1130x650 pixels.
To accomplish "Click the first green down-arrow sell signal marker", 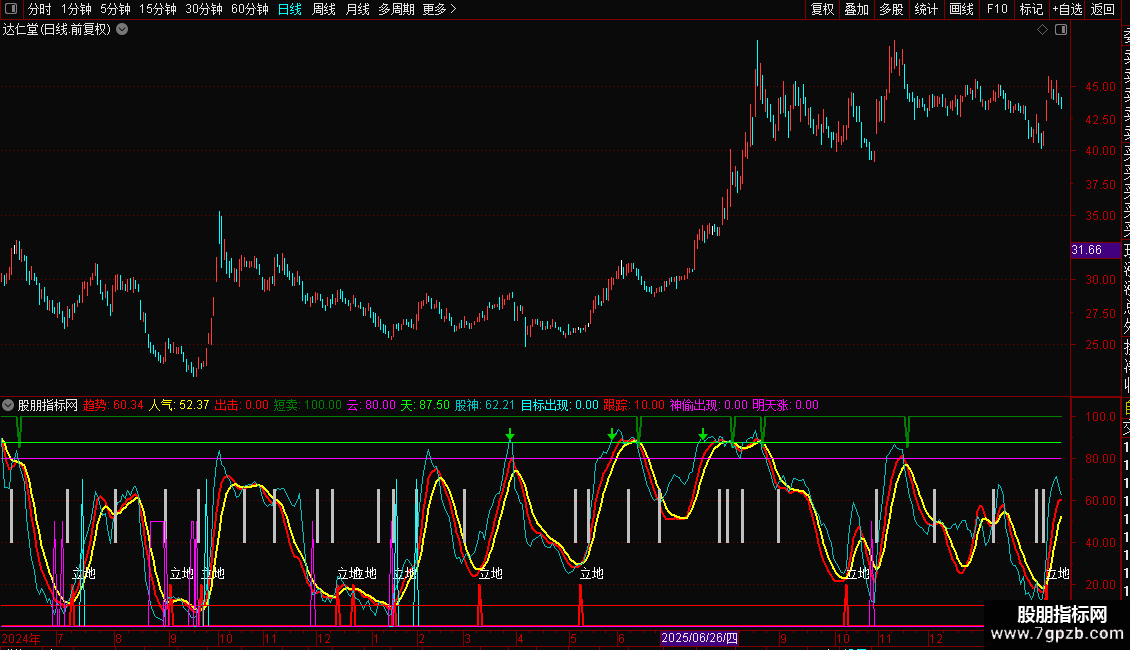I will pyautogui.click(x=510, y=434).
